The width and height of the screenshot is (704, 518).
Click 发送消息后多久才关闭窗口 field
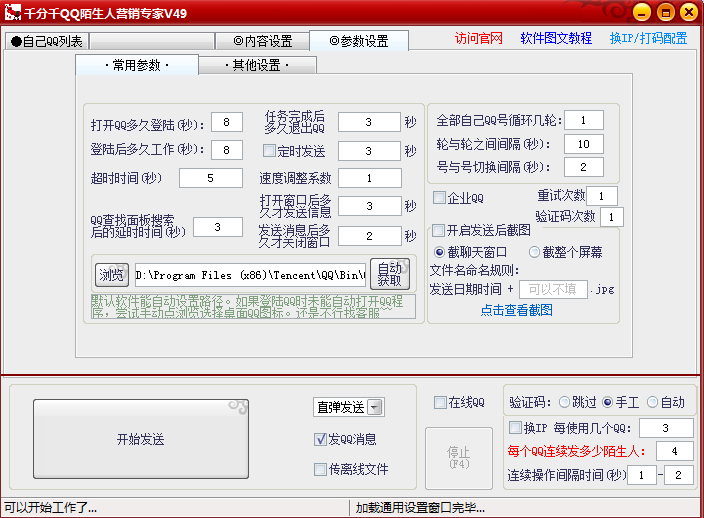tap(370, 236)
